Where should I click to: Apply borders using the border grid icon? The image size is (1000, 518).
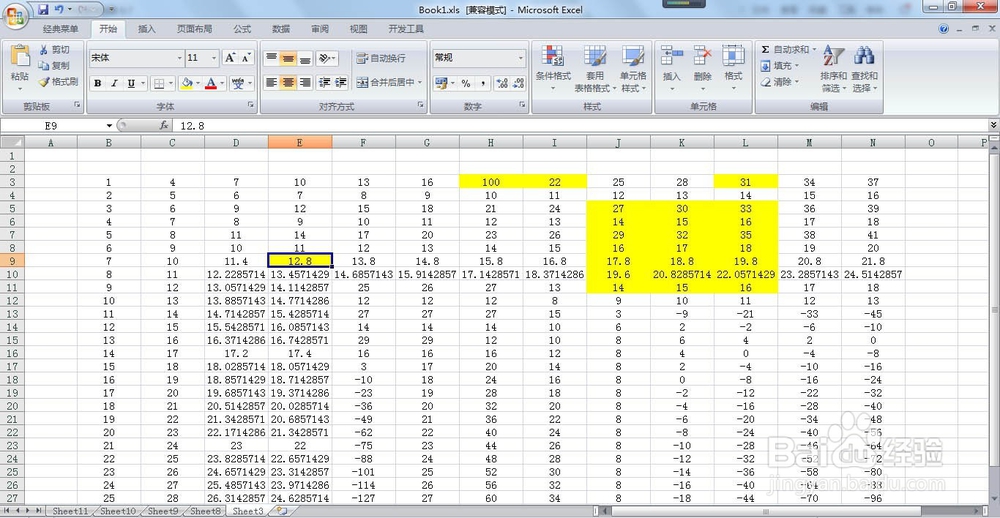point(159,83)
